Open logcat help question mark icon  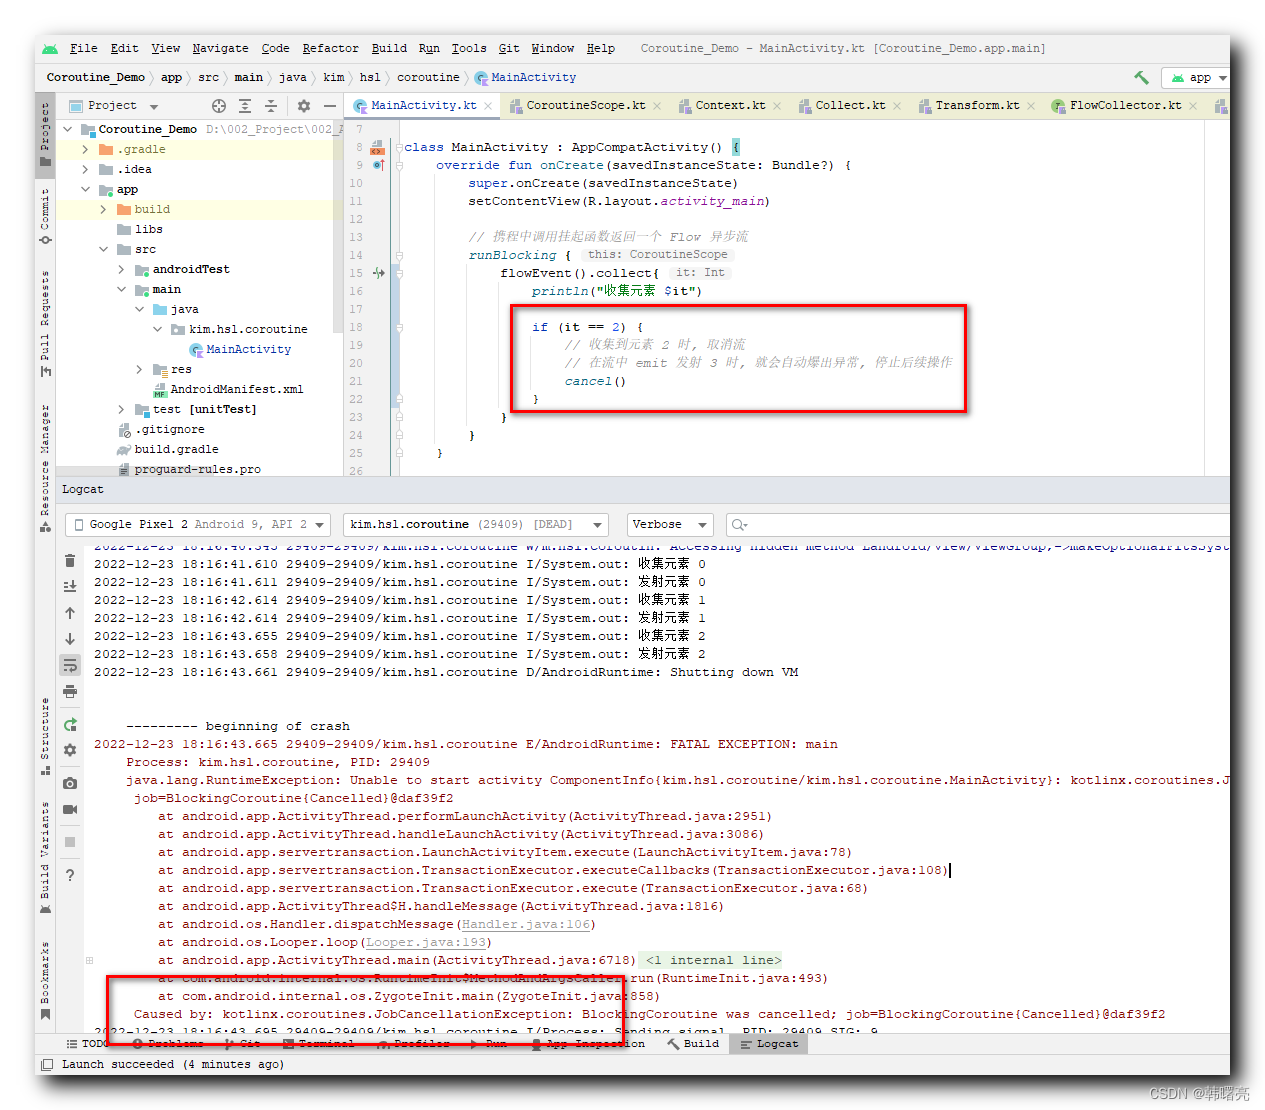[x=70, y=875]
